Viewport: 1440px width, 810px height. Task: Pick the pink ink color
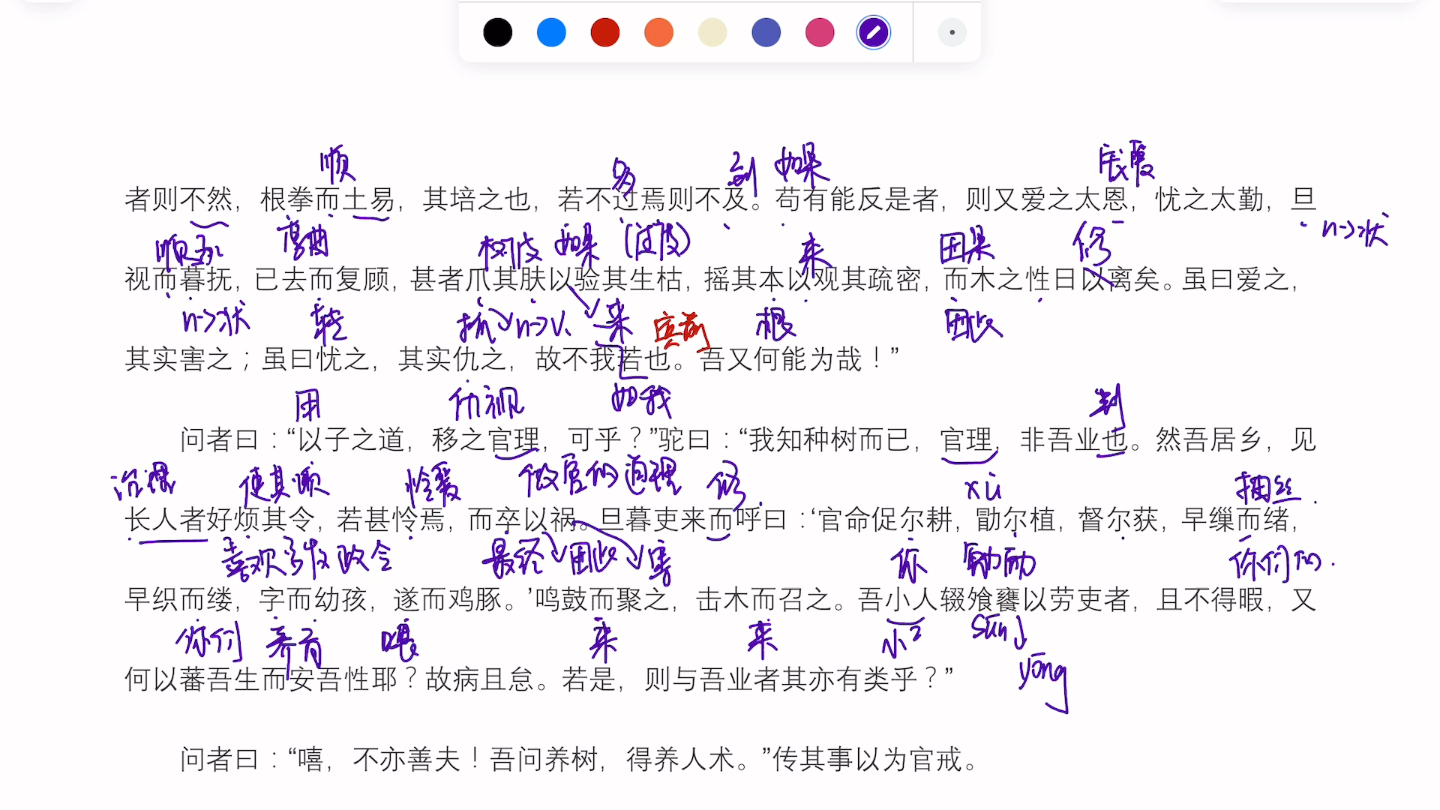click(819, 32)
